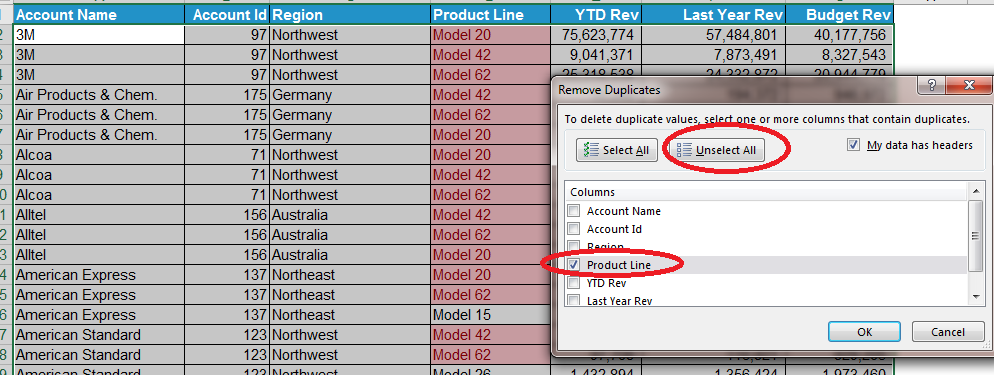Close the Remove Duplicates dialog
This screenshot has width=994, height=375.
(968, 86)
